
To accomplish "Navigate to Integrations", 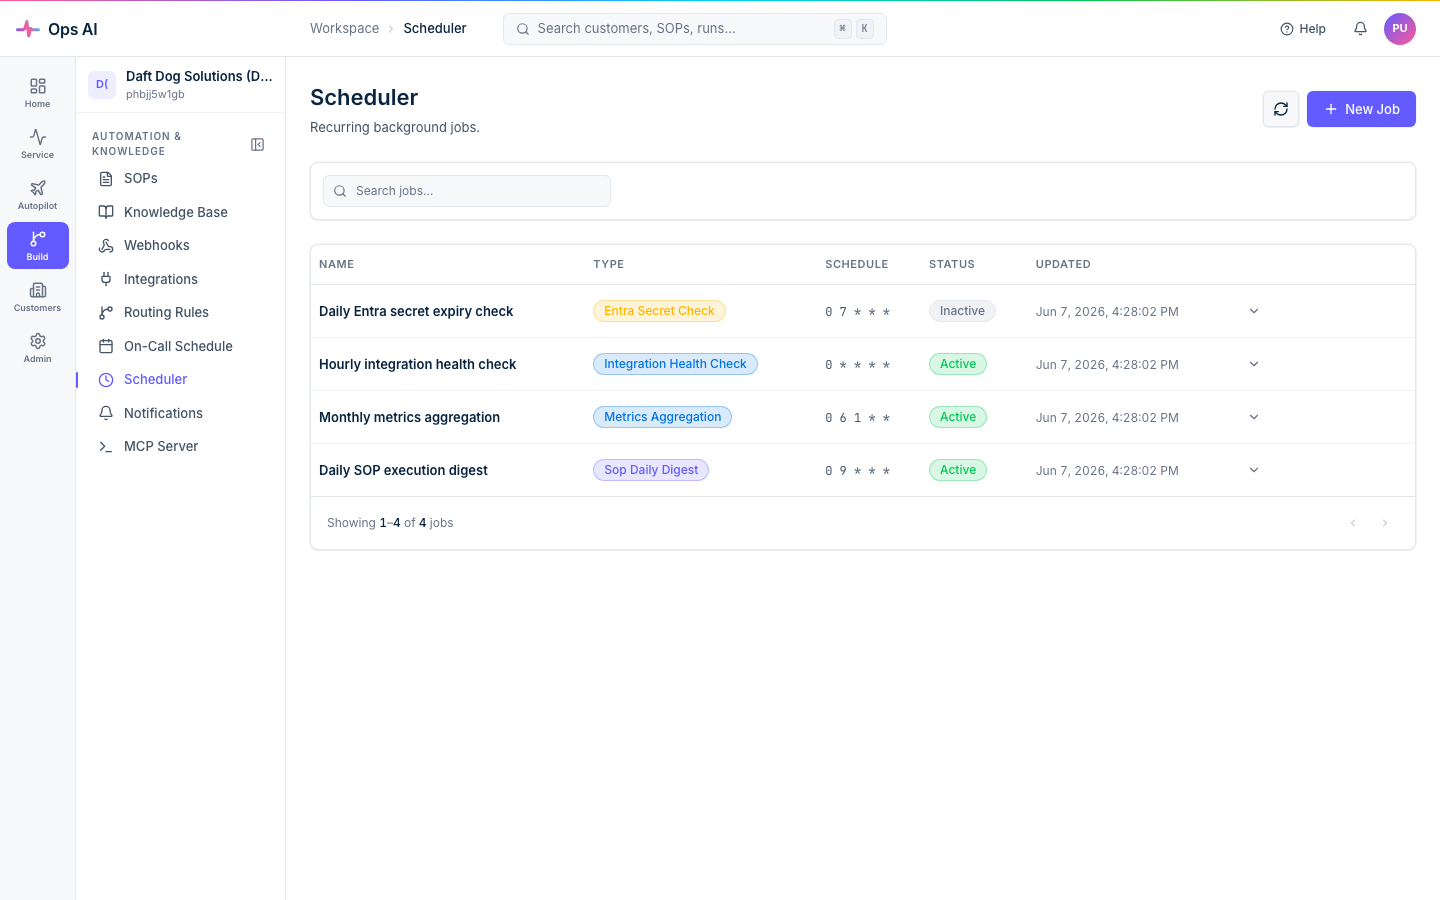I will point(180,279).
